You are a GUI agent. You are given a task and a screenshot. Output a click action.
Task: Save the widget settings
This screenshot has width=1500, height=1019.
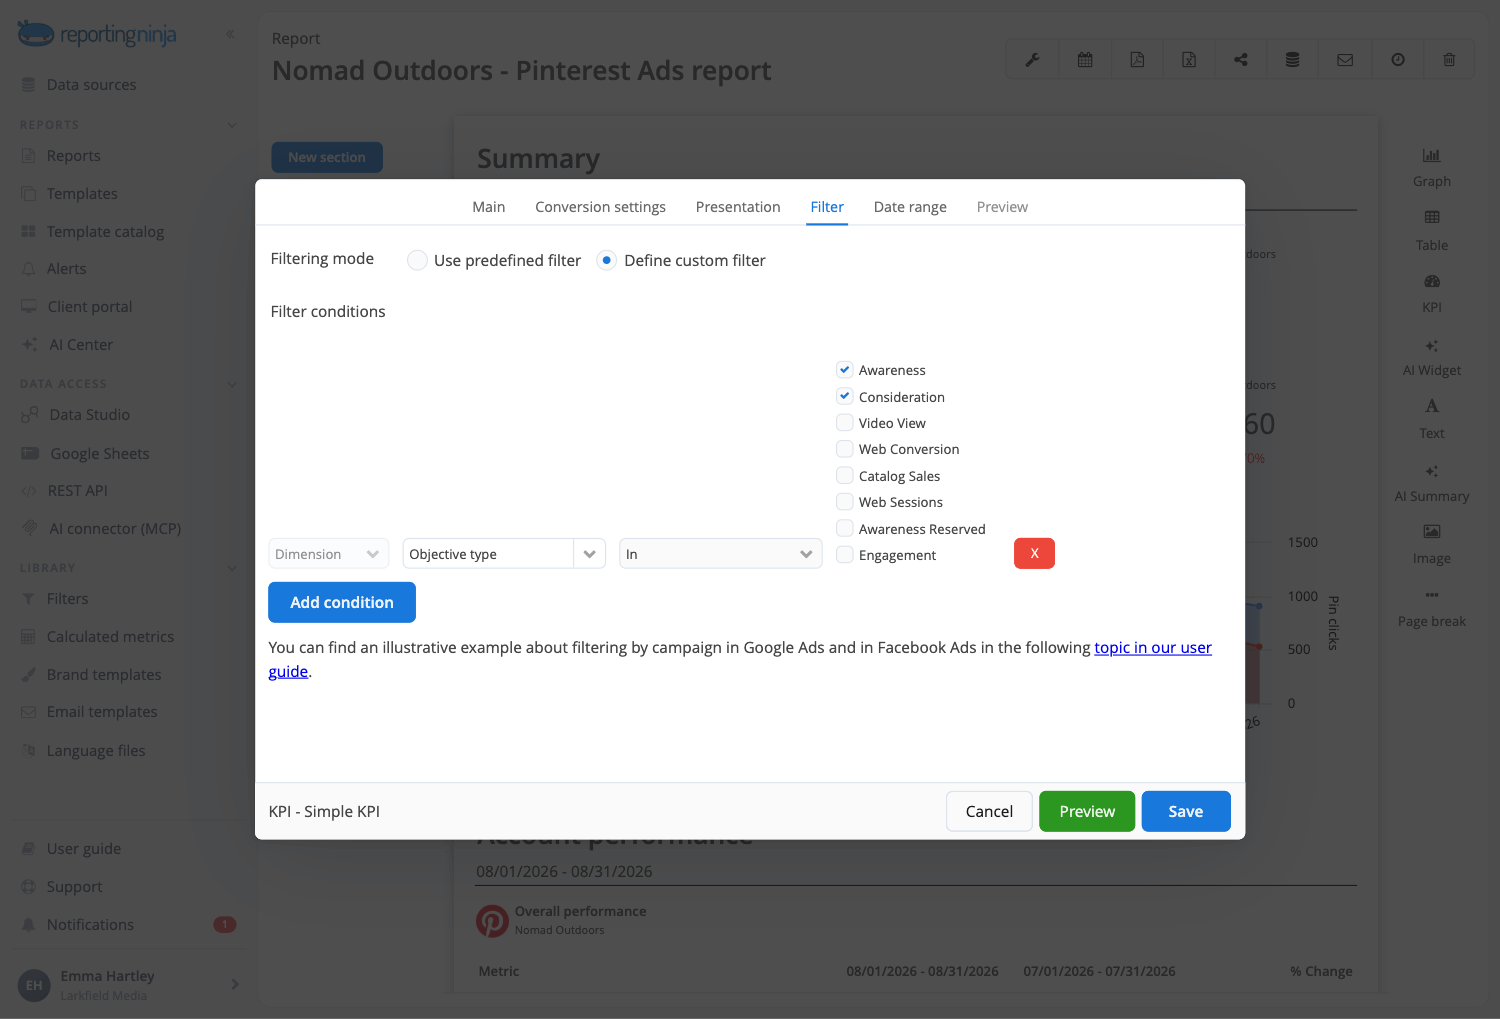coord(1186,811)
